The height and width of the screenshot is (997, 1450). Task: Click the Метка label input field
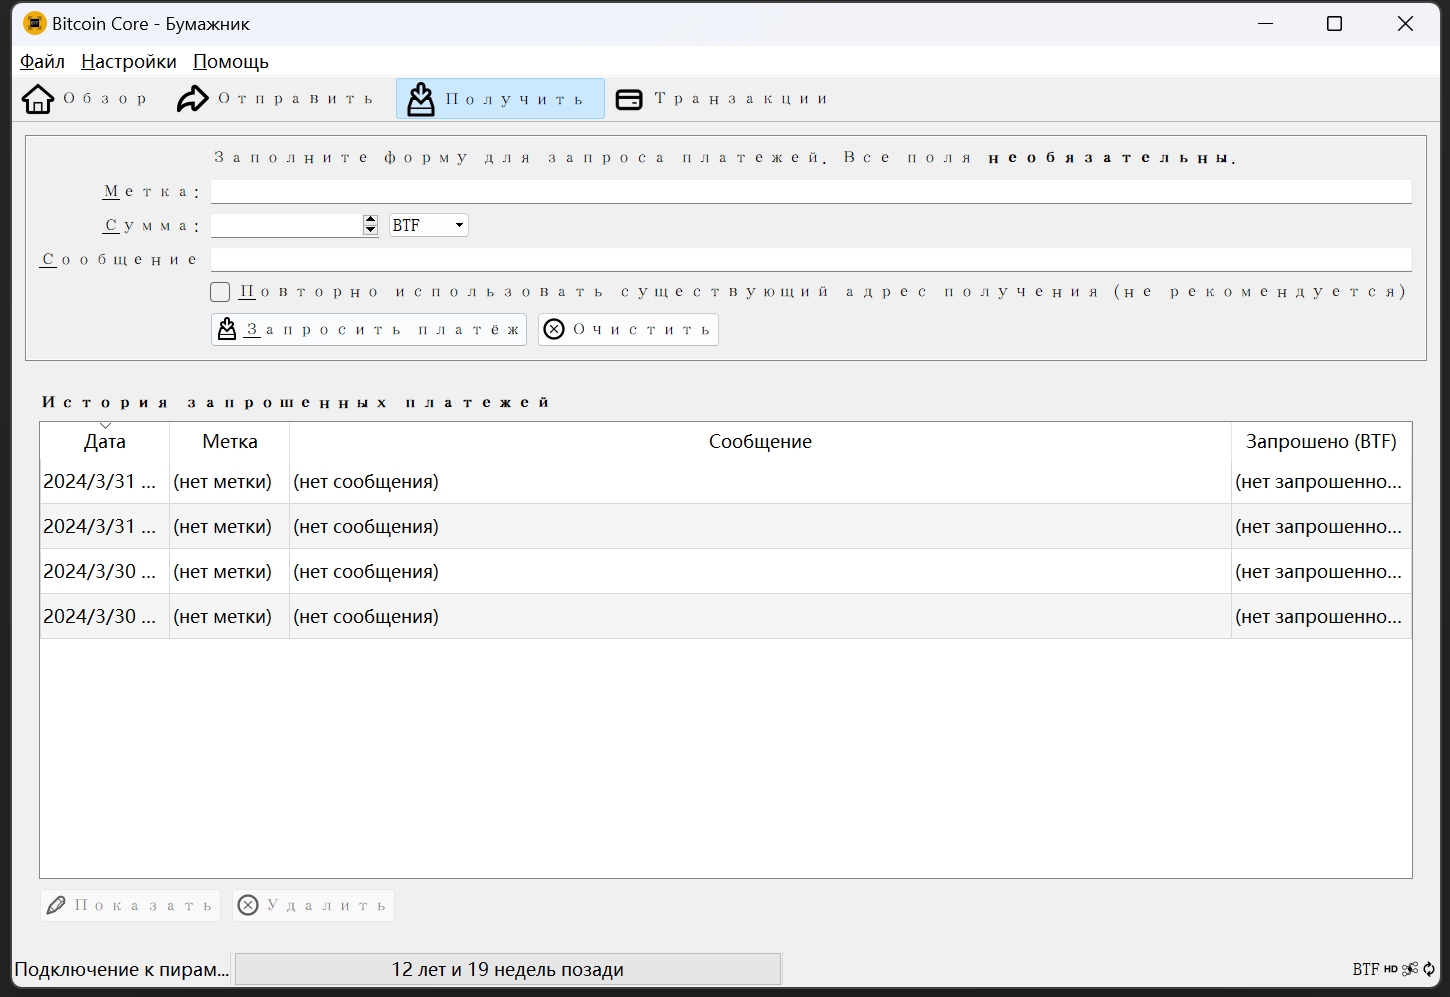811,191
